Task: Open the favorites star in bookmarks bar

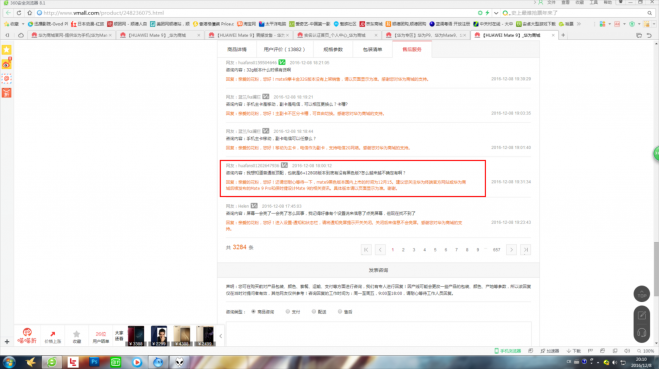Action: pyautogui.click(x=7, y=24)
